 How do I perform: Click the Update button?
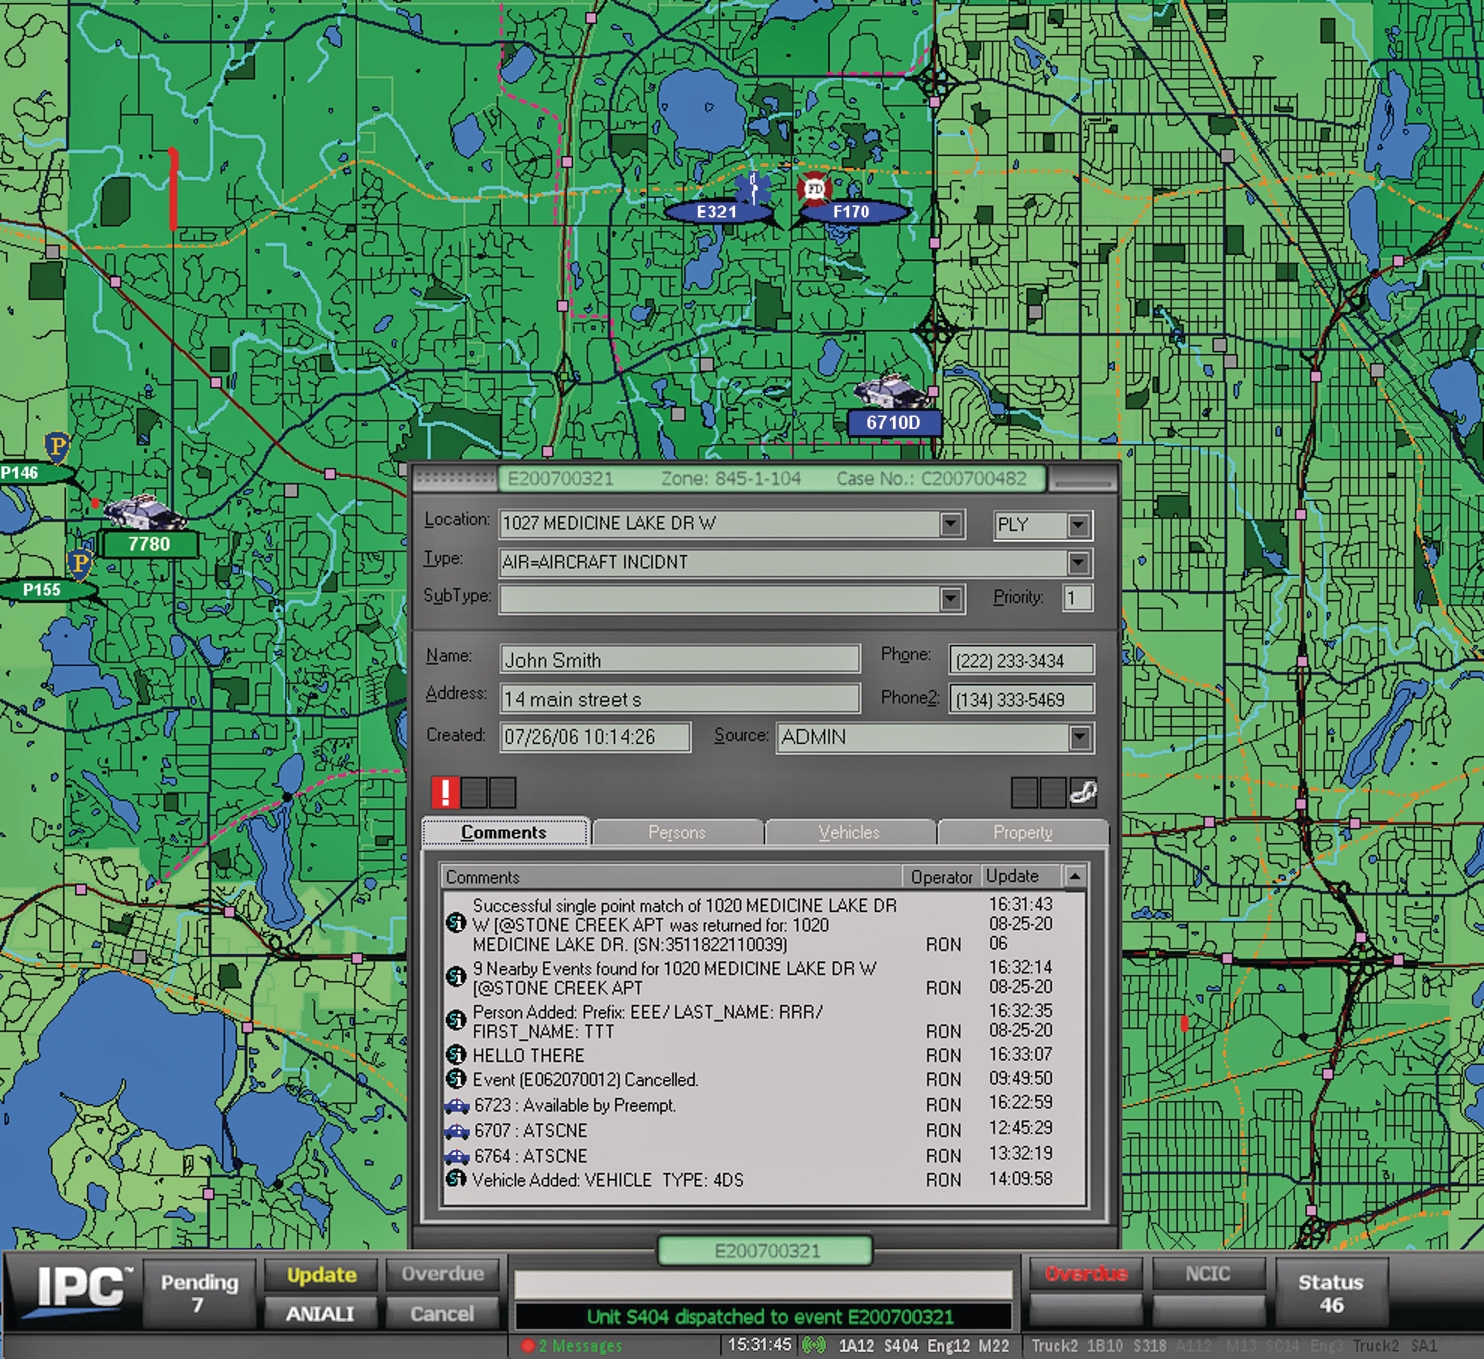[x=320, y=1275]
